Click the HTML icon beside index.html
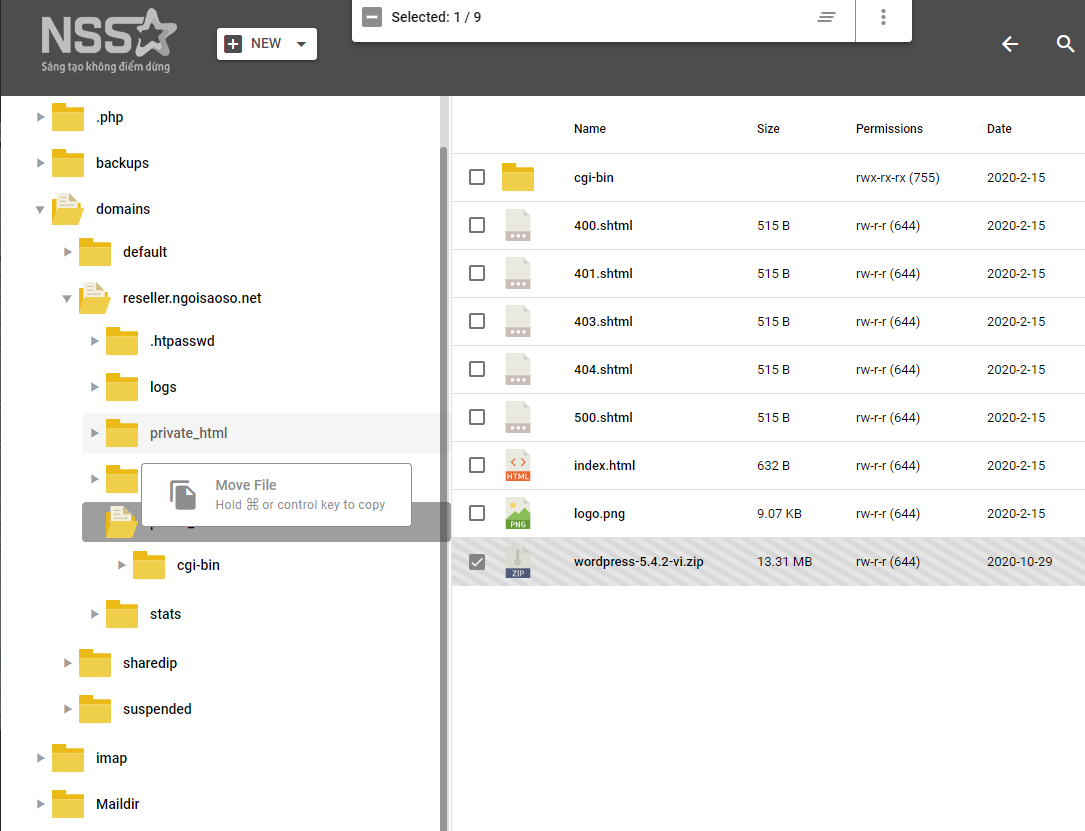 [x=517, y=465]
